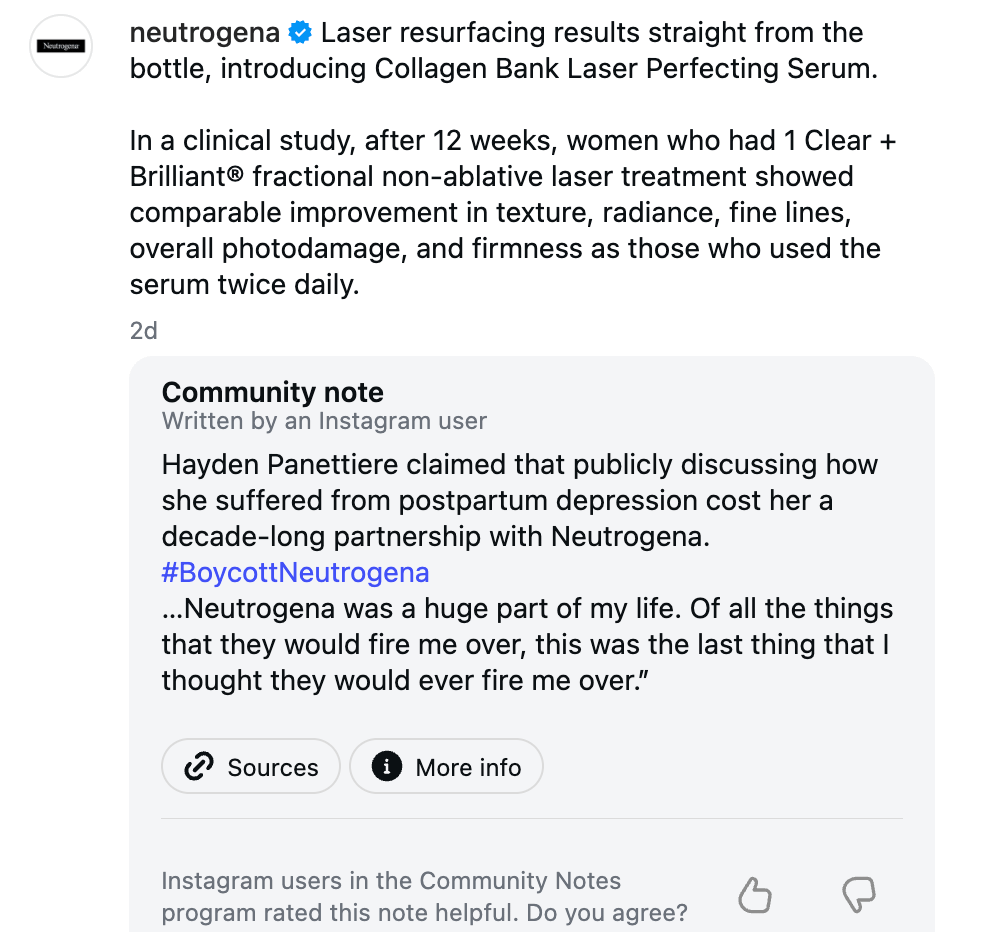Open the Neutrogena profile picture
990x932 pixels.
[61, 46]
